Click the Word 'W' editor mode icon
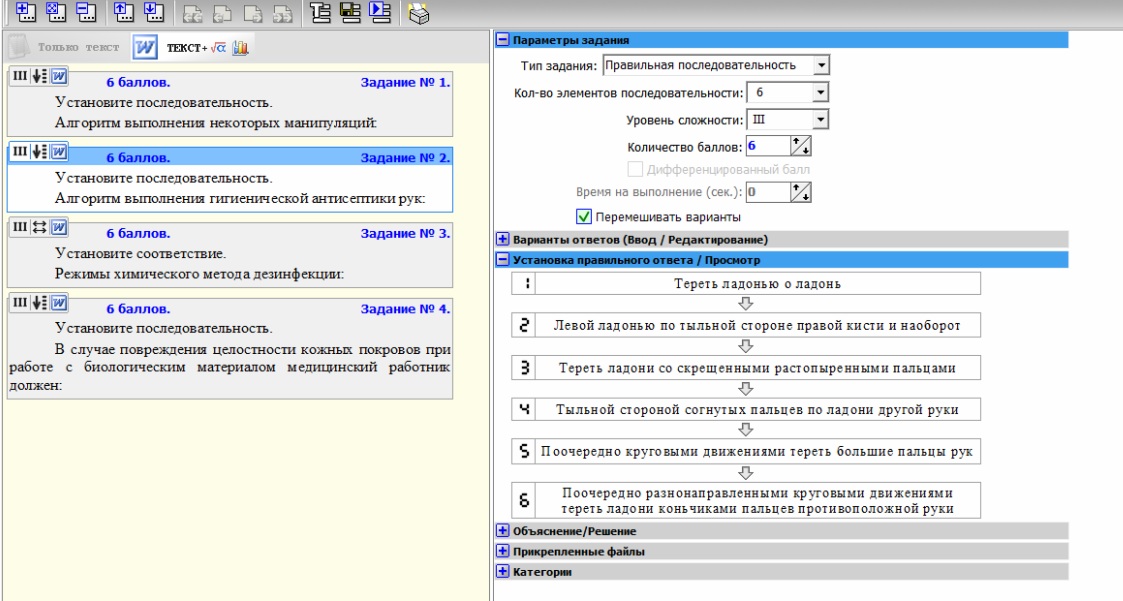The image size is (1123, 601). (145, 48)
